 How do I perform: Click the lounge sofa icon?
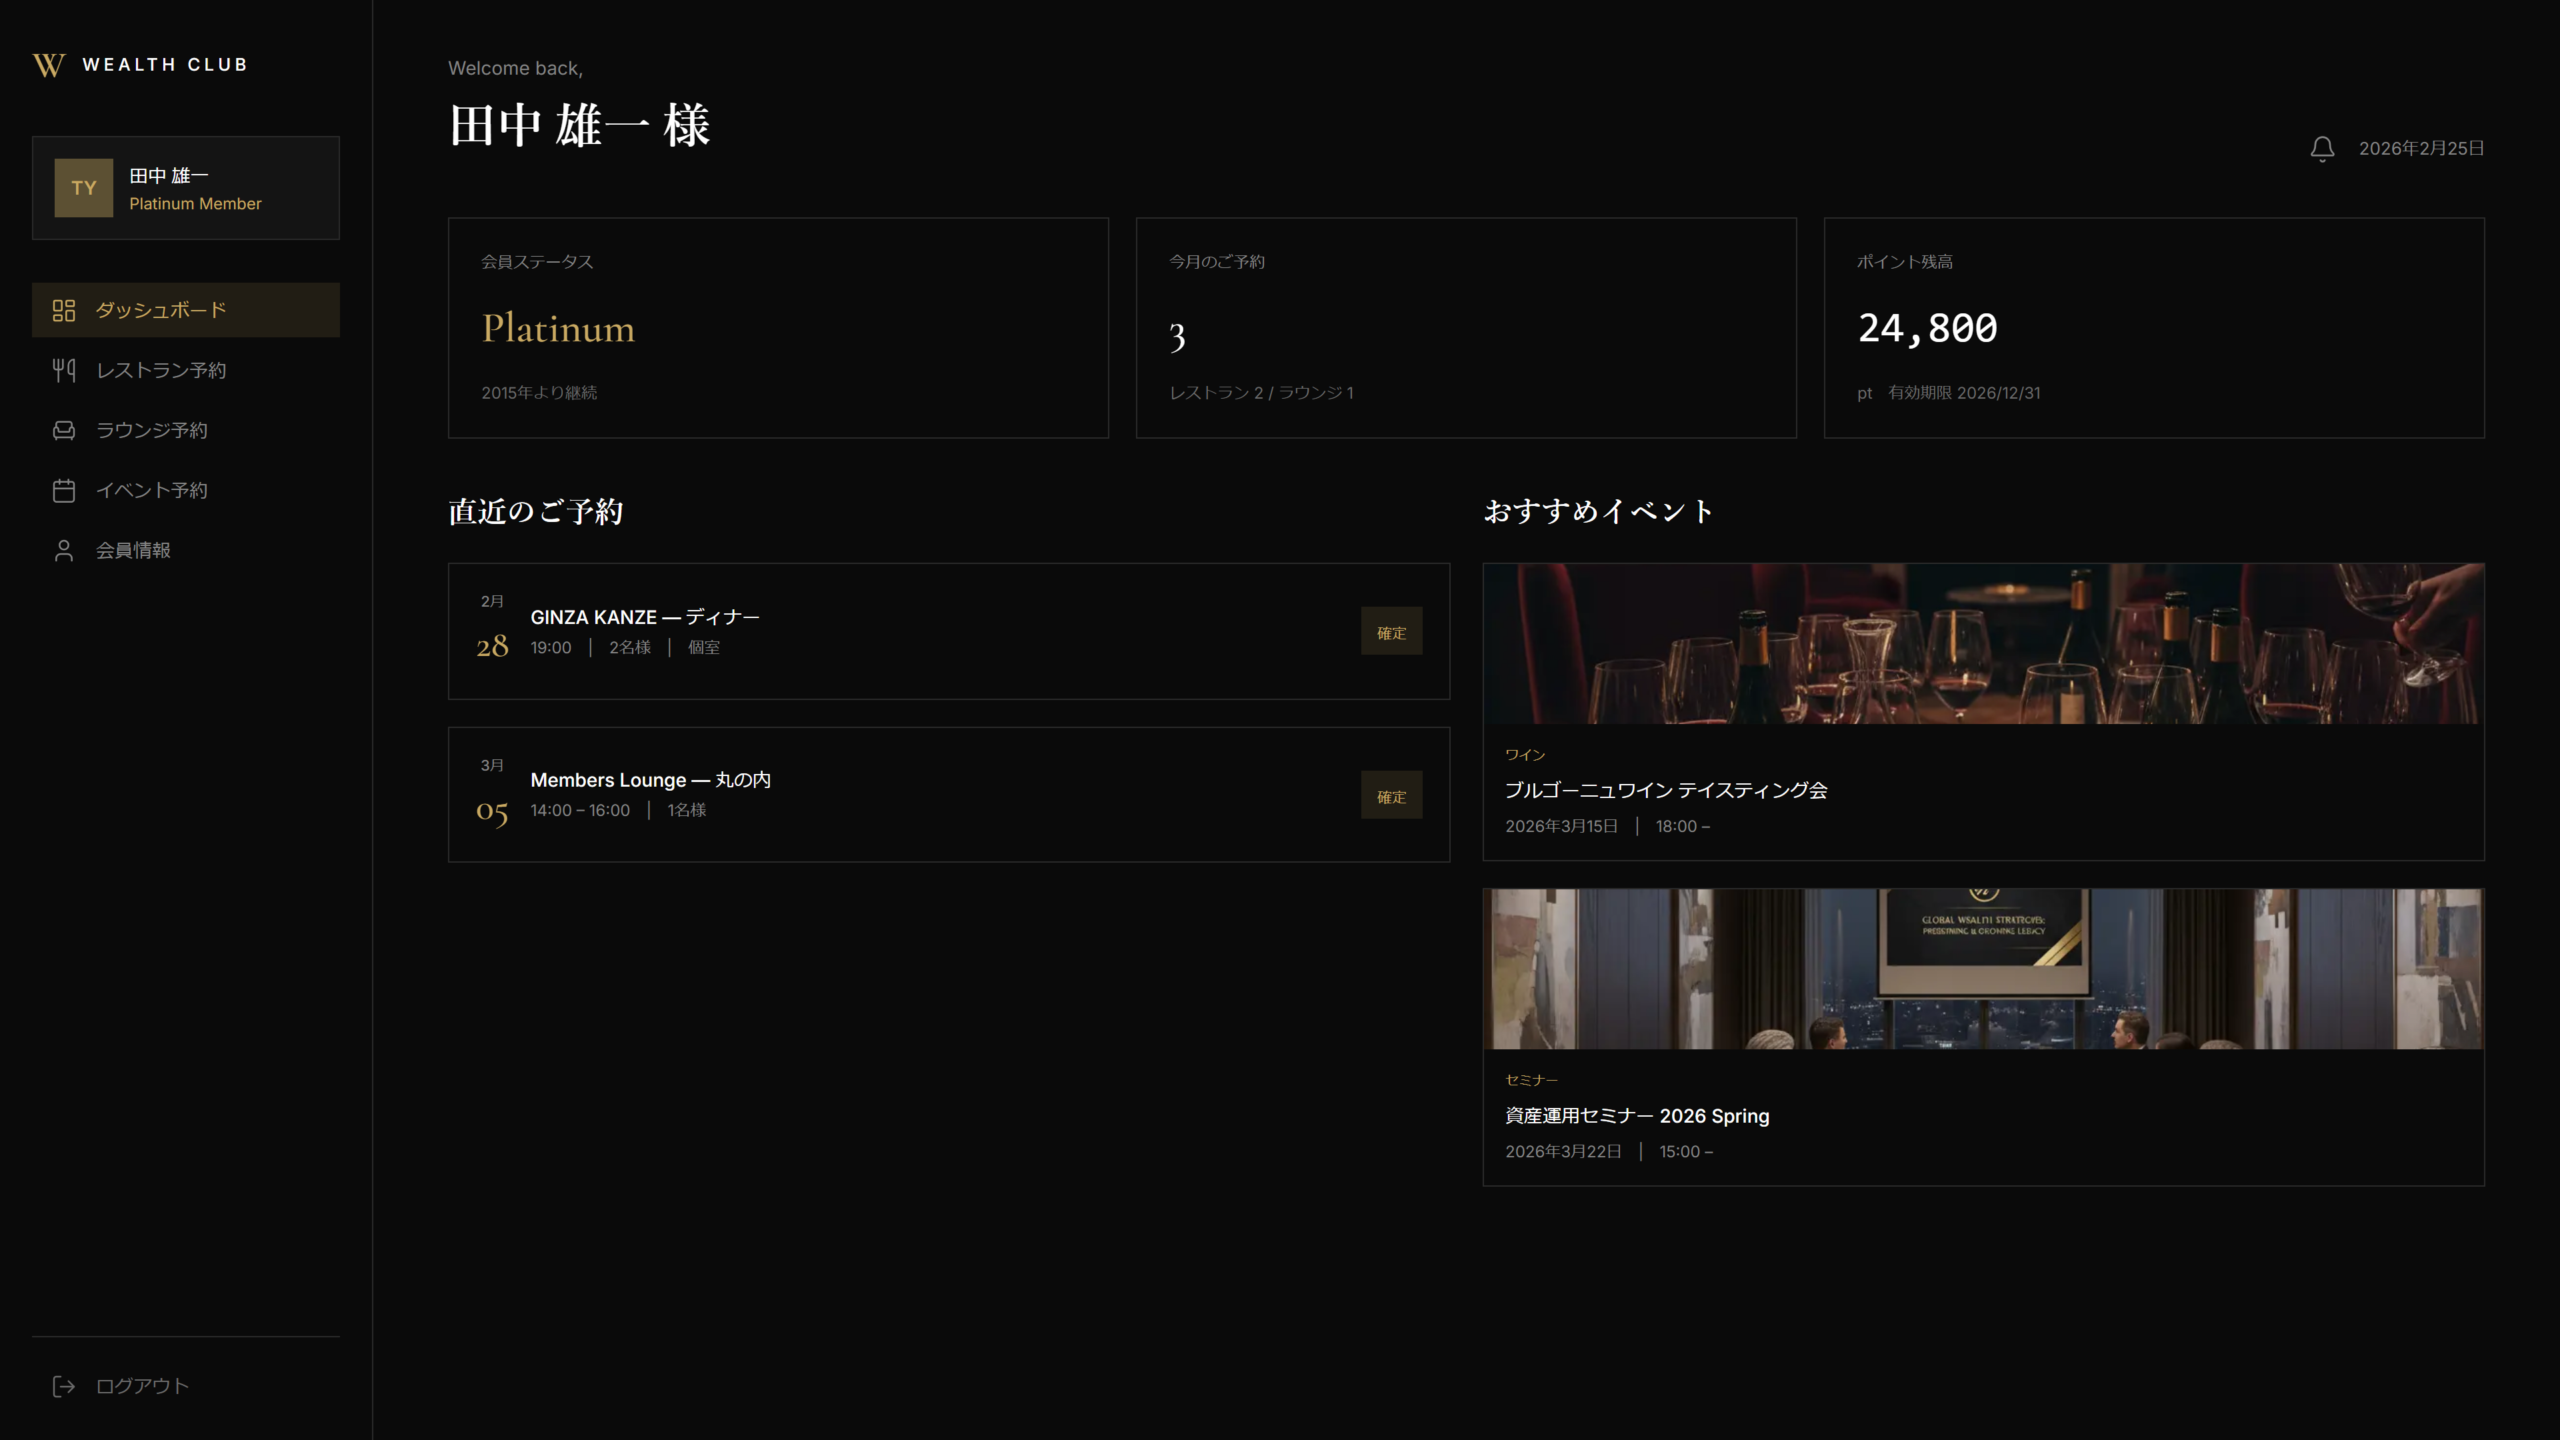(64, 430)
